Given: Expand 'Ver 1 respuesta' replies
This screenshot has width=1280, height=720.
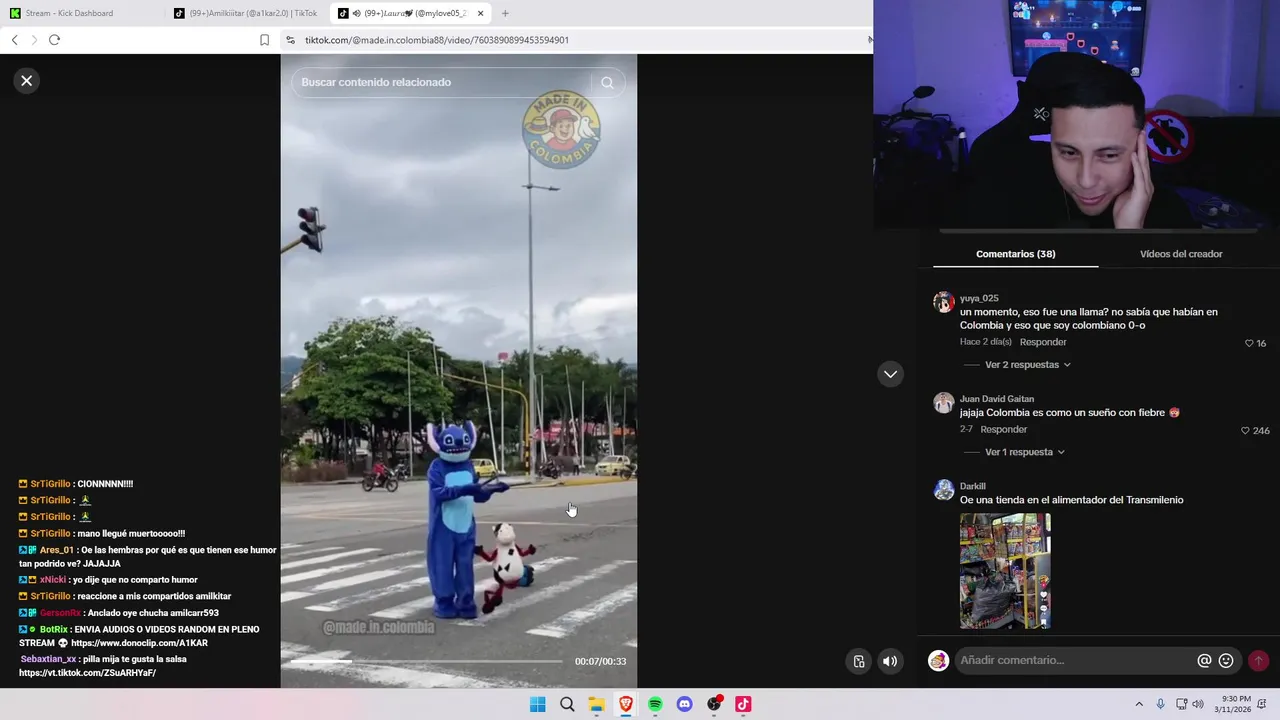Looking at the screenshot, I should click(1025, 452).
